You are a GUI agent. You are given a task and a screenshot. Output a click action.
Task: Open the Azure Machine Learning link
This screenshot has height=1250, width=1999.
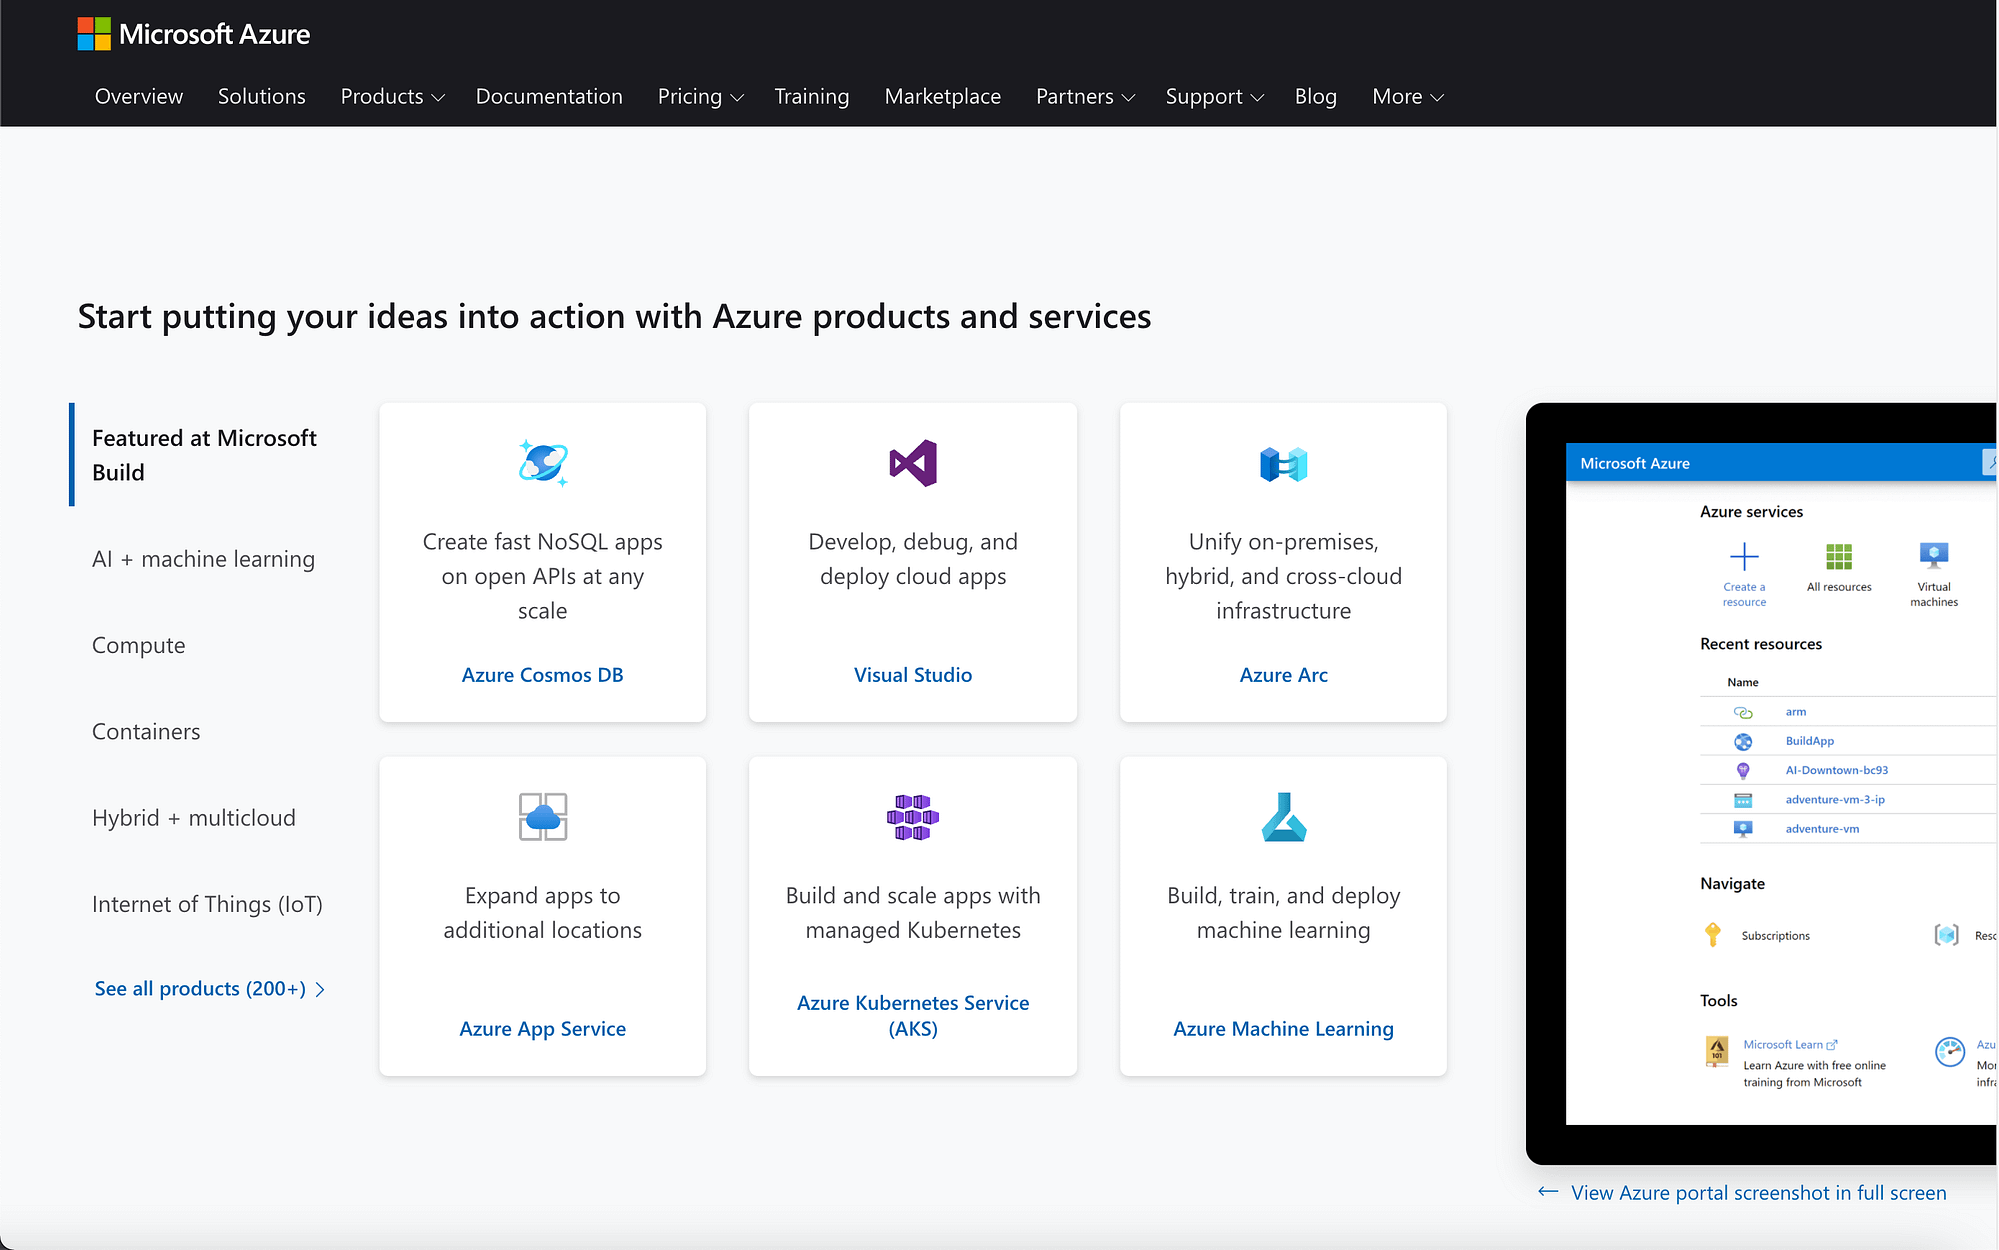coord(1284,1029)
